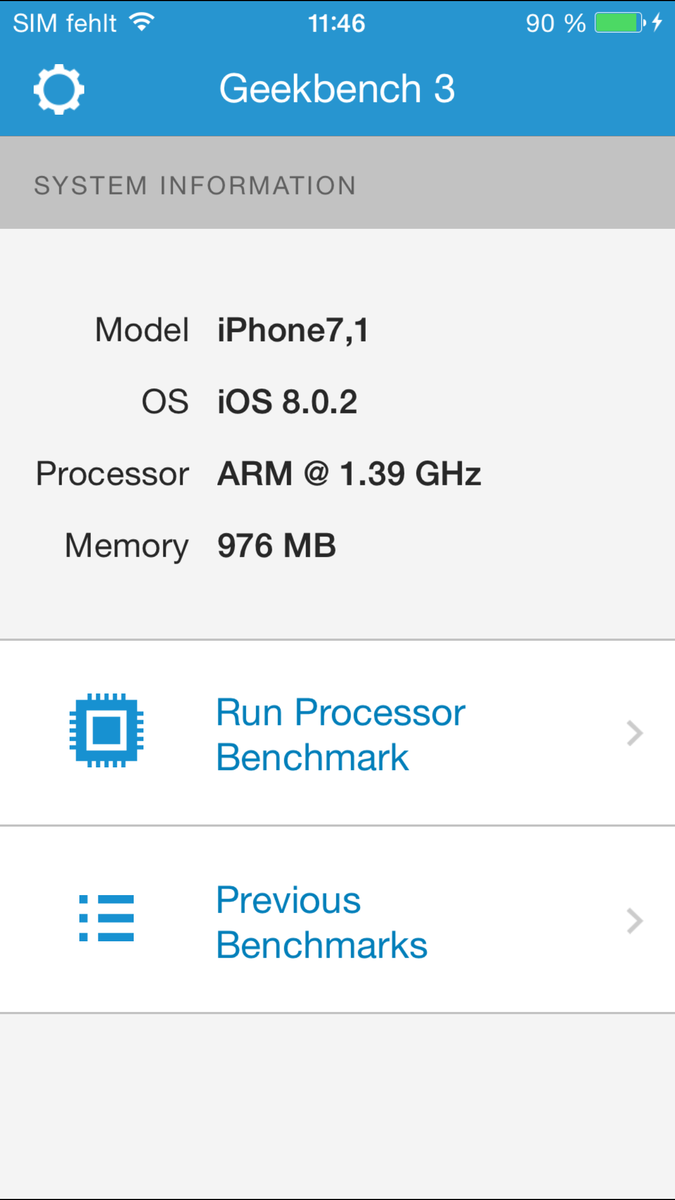Open the Run Processor Benchmark chevron
Viewport: 675px width, 1200px height.
click(634, 734)
